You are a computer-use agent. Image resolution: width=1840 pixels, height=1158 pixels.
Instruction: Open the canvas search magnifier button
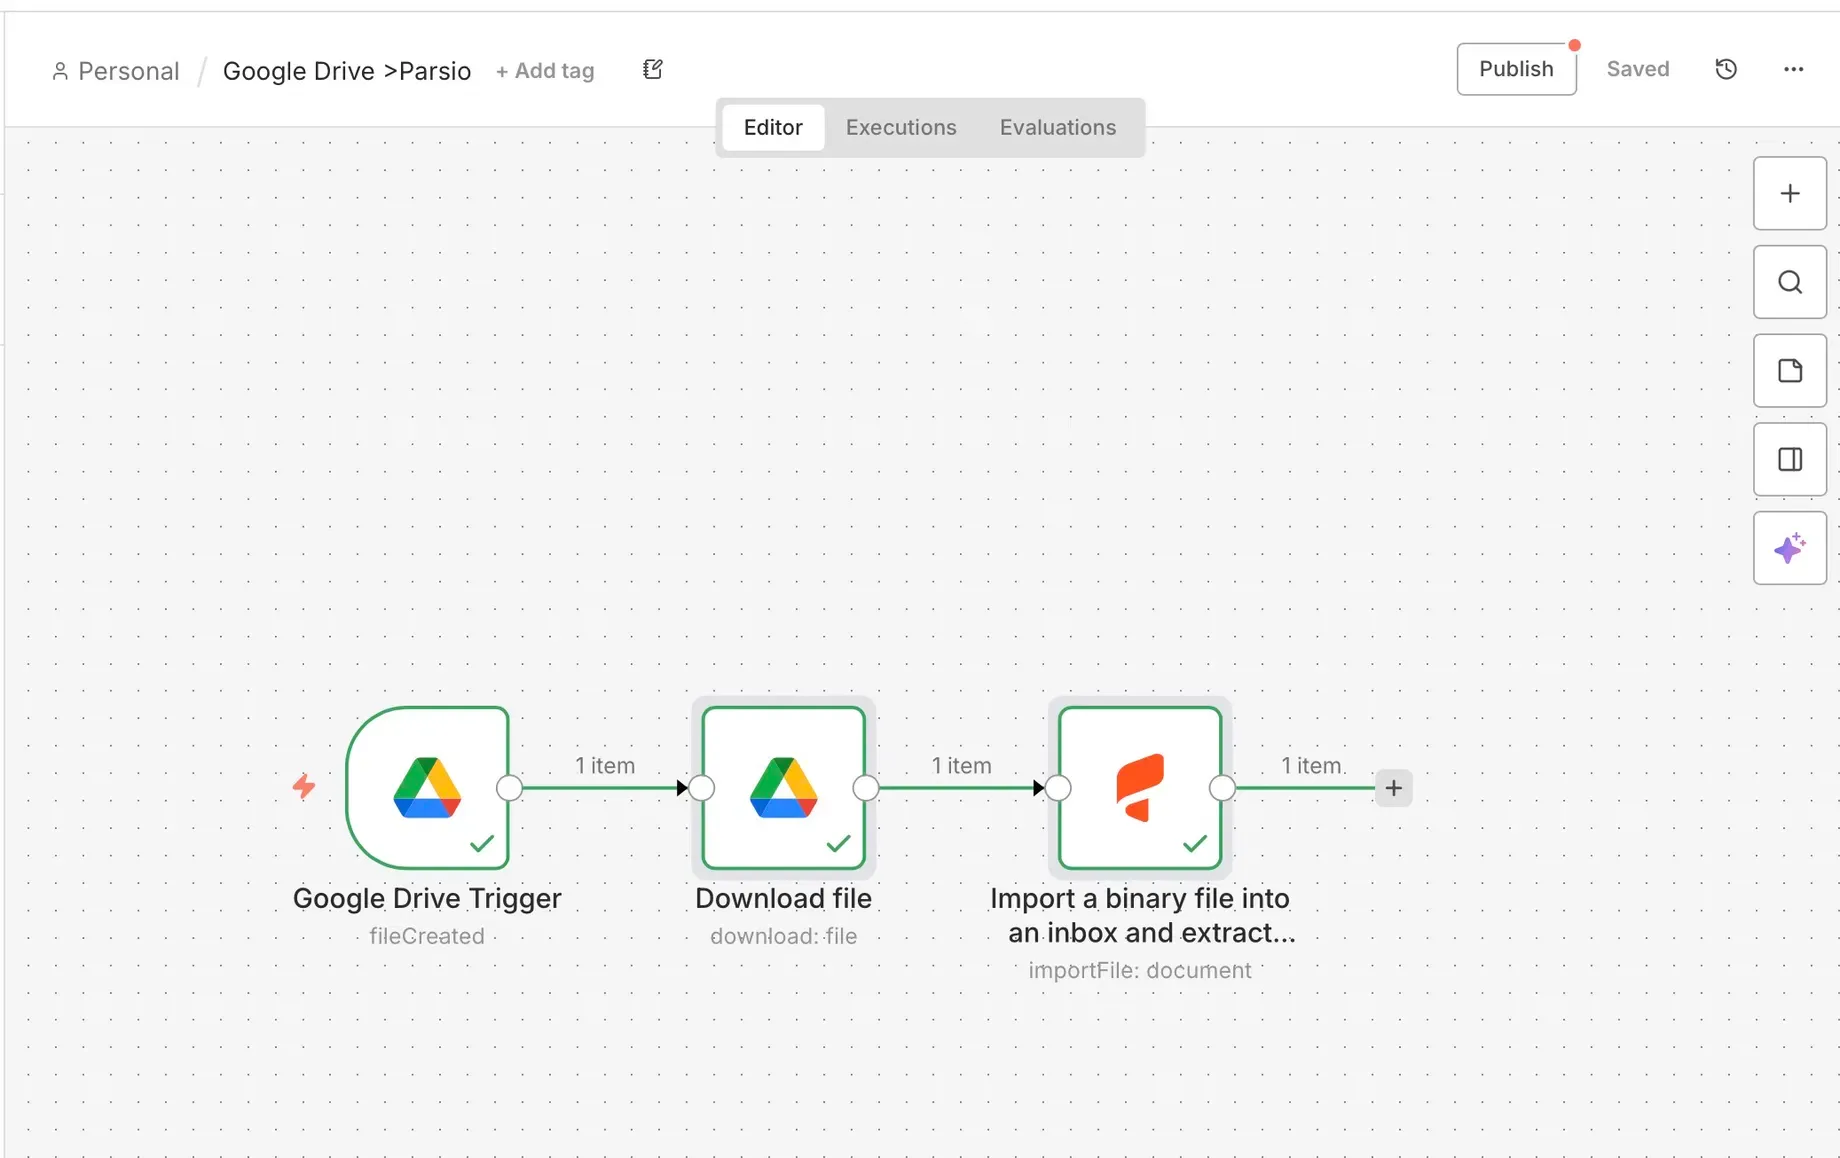tap(1789, 282)
